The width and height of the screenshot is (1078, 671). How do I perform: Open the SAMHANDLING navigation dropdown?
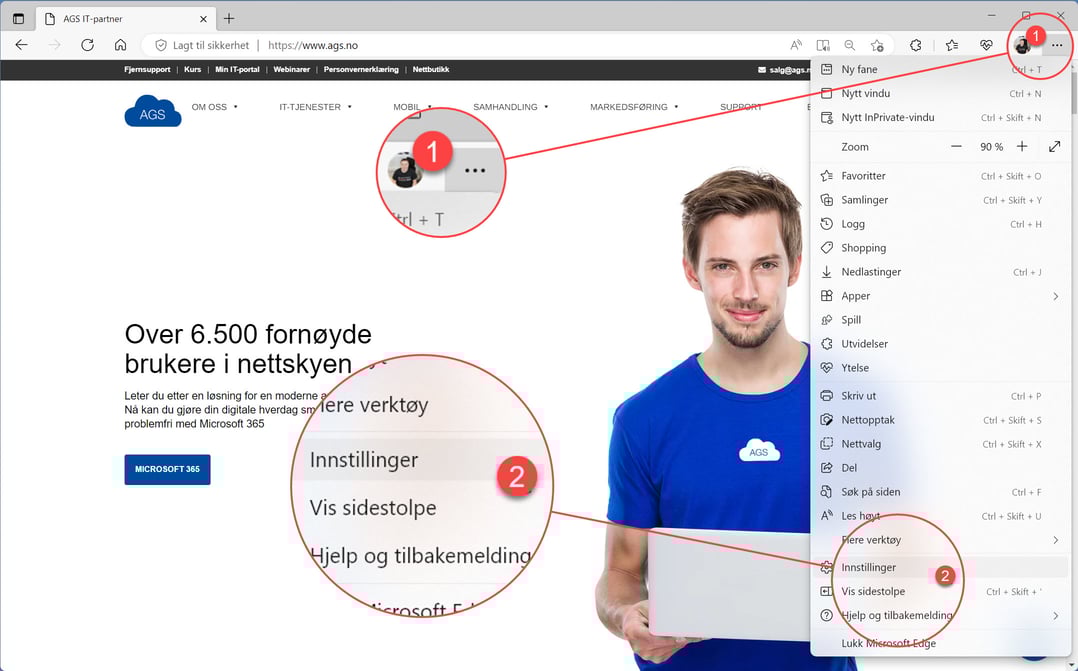coord(505,106)
